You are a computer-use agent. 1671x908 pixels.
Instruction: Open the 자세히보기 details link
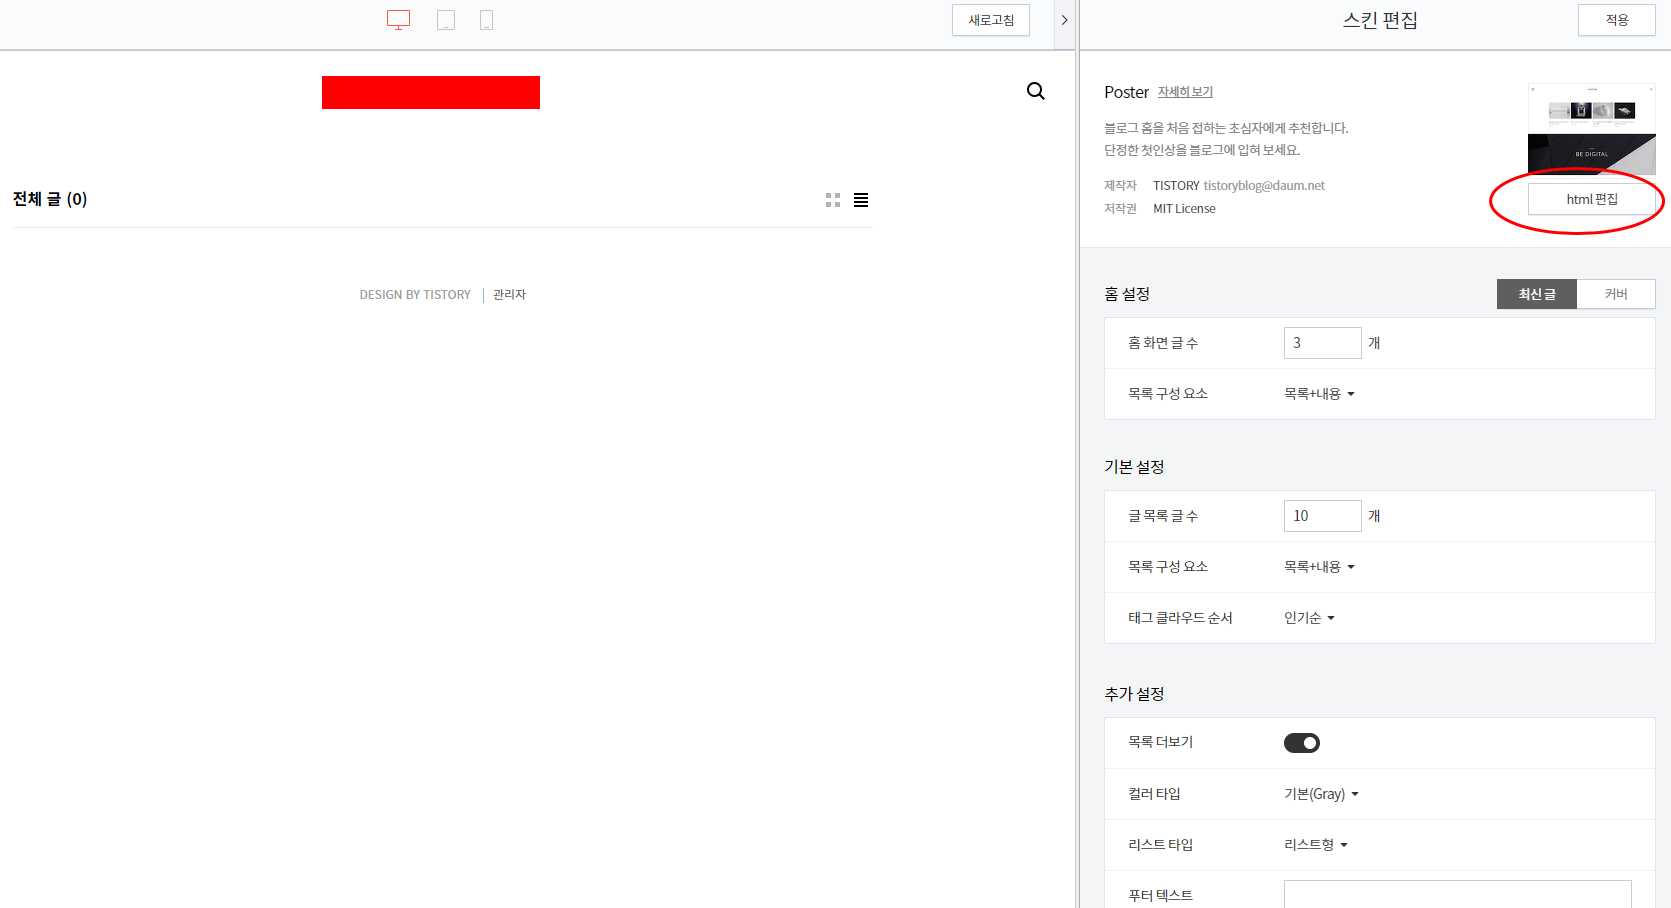click(1185, 92)
